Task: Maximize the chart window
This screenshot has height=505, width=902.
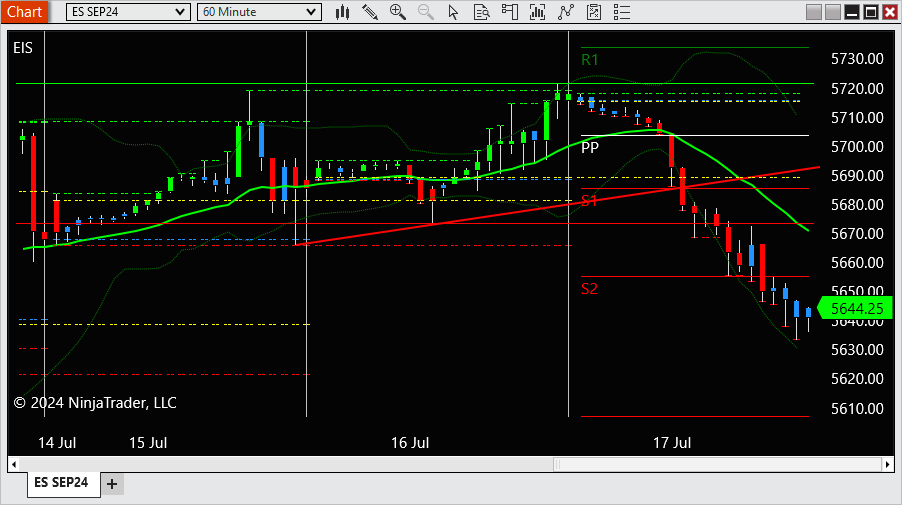Action: coord(871,12)
